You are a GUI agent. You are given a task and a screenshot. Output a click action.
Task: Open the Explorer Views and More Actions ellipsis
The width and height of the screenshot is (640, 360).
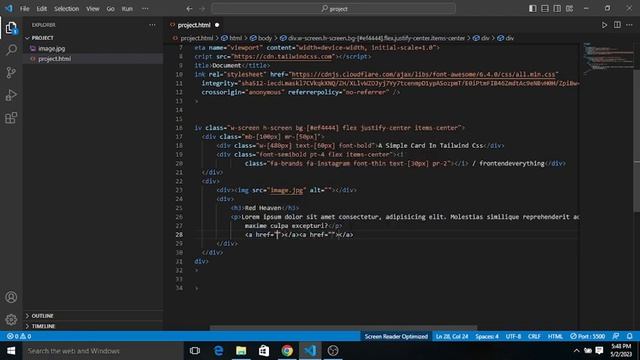point(152,25)
